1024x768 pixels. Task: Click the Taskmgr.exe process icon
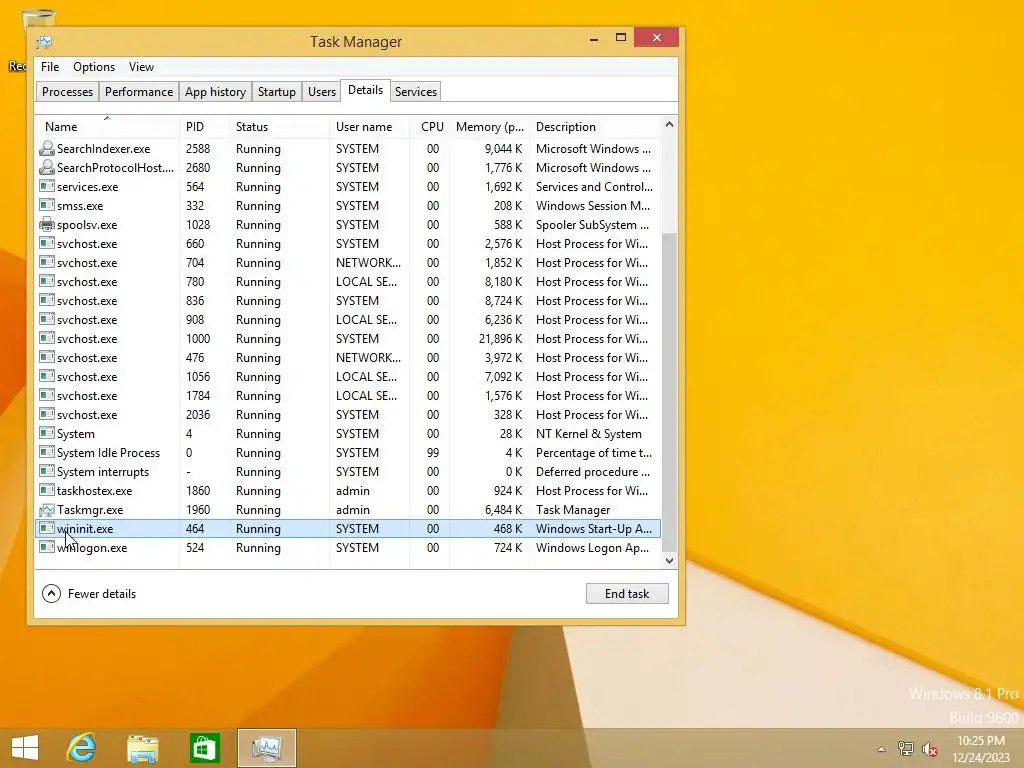tap(46, 509)
